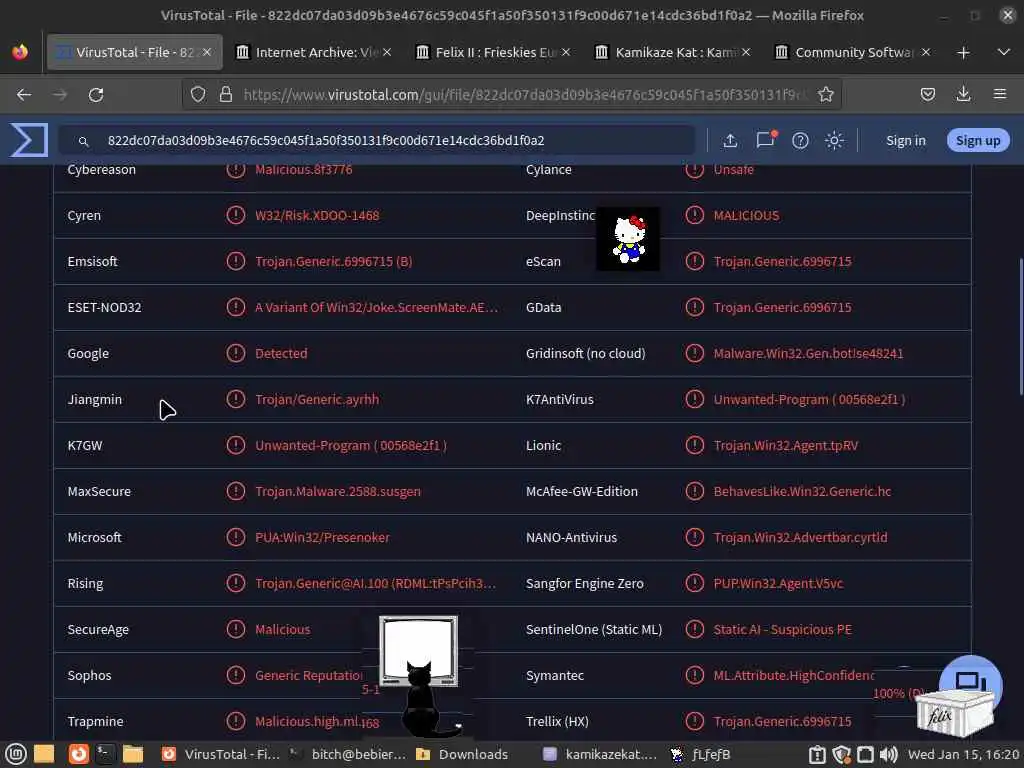The height and width of the screenshot is (768, 1024).
Task: Switch to bitch@bebier terminal taskbar entry
Action: (347, 754)
